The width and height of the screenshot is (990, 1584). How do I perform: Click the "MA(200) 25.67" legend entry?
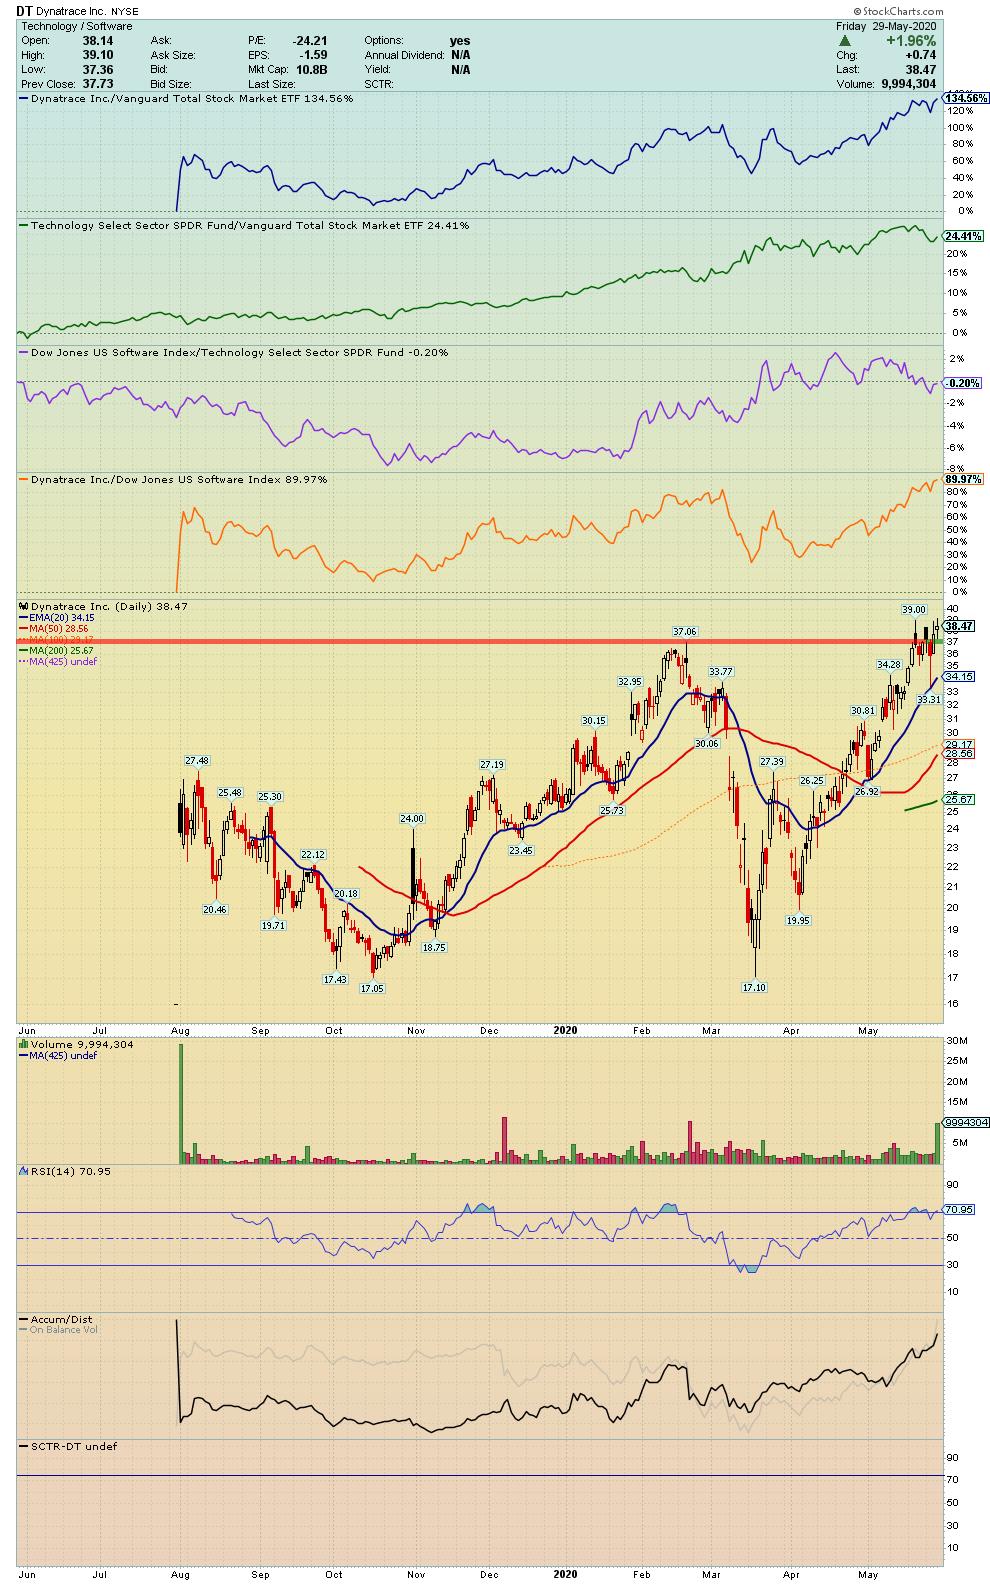[55, 650]
